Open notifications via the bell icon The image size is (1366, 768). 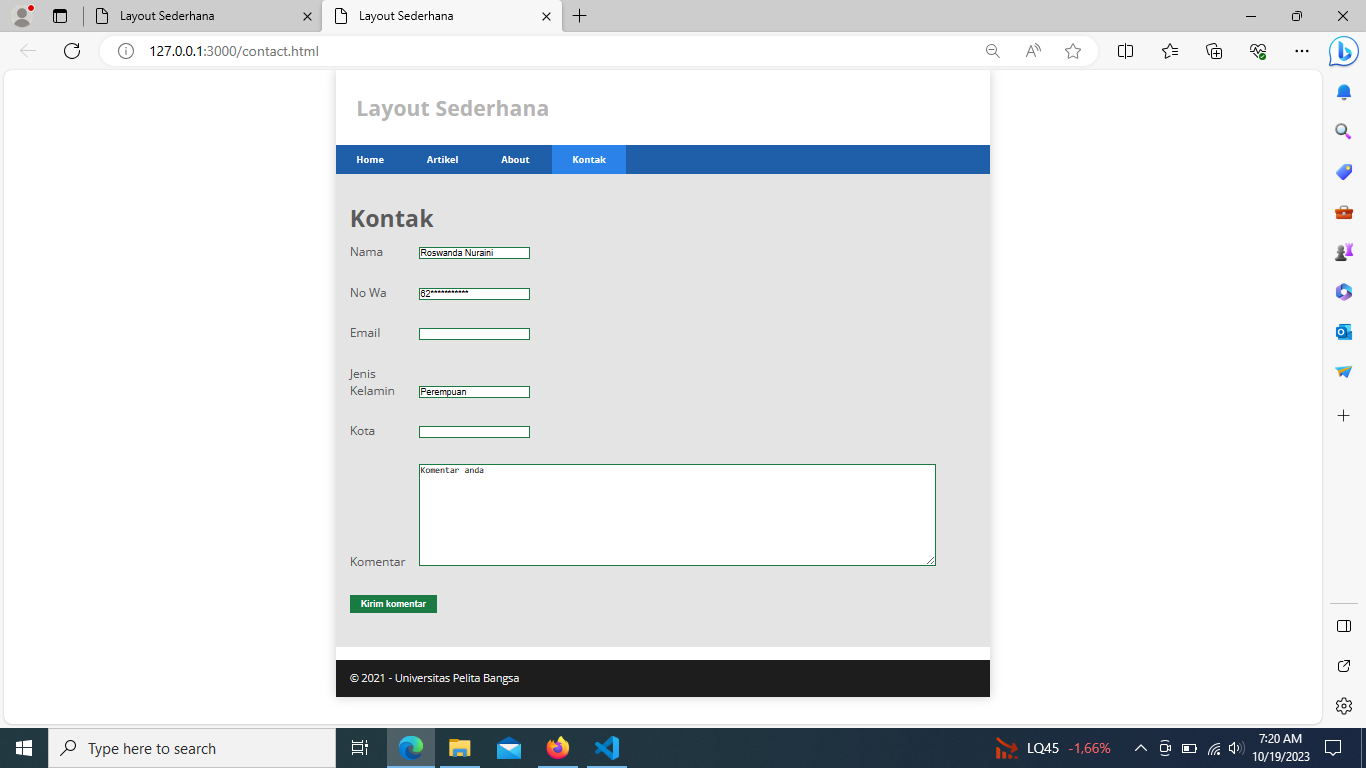pyautogui.click(x=1343, y=91)
